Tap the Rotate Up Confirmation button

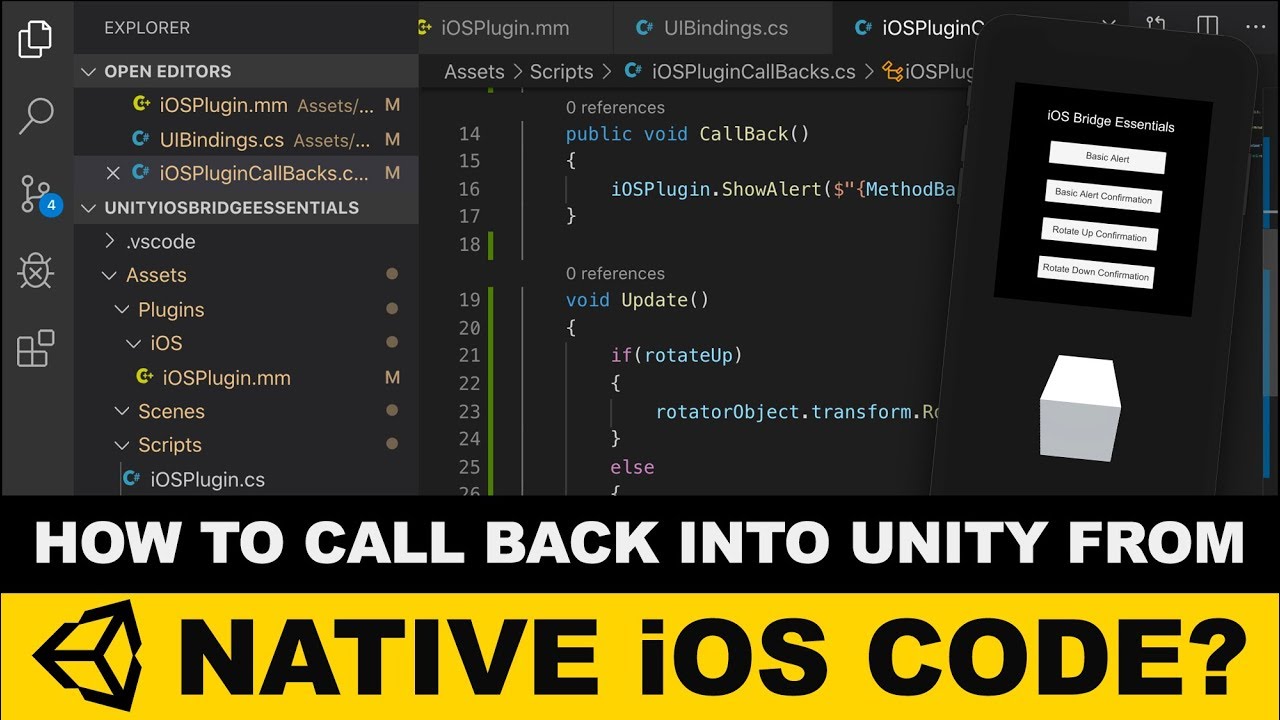[x=1099, y=234]
